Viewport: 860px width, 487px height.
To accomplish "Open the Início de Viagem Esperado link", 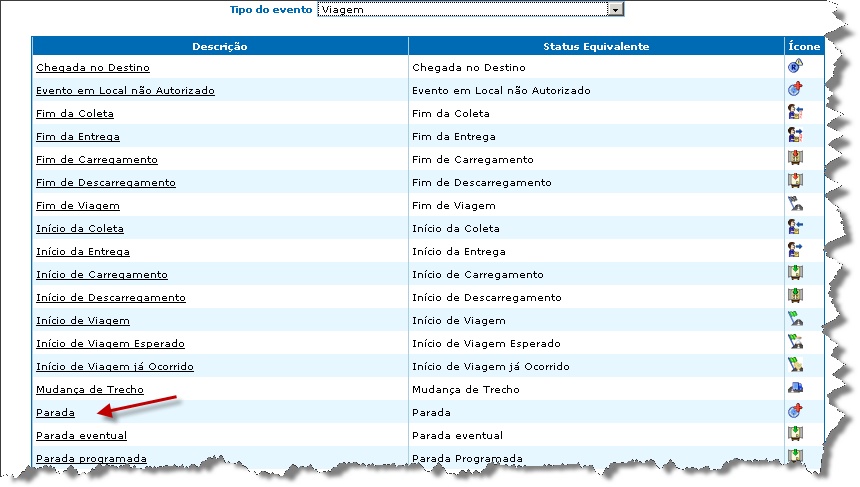I will pyautogui.click(x=110, y=344).
